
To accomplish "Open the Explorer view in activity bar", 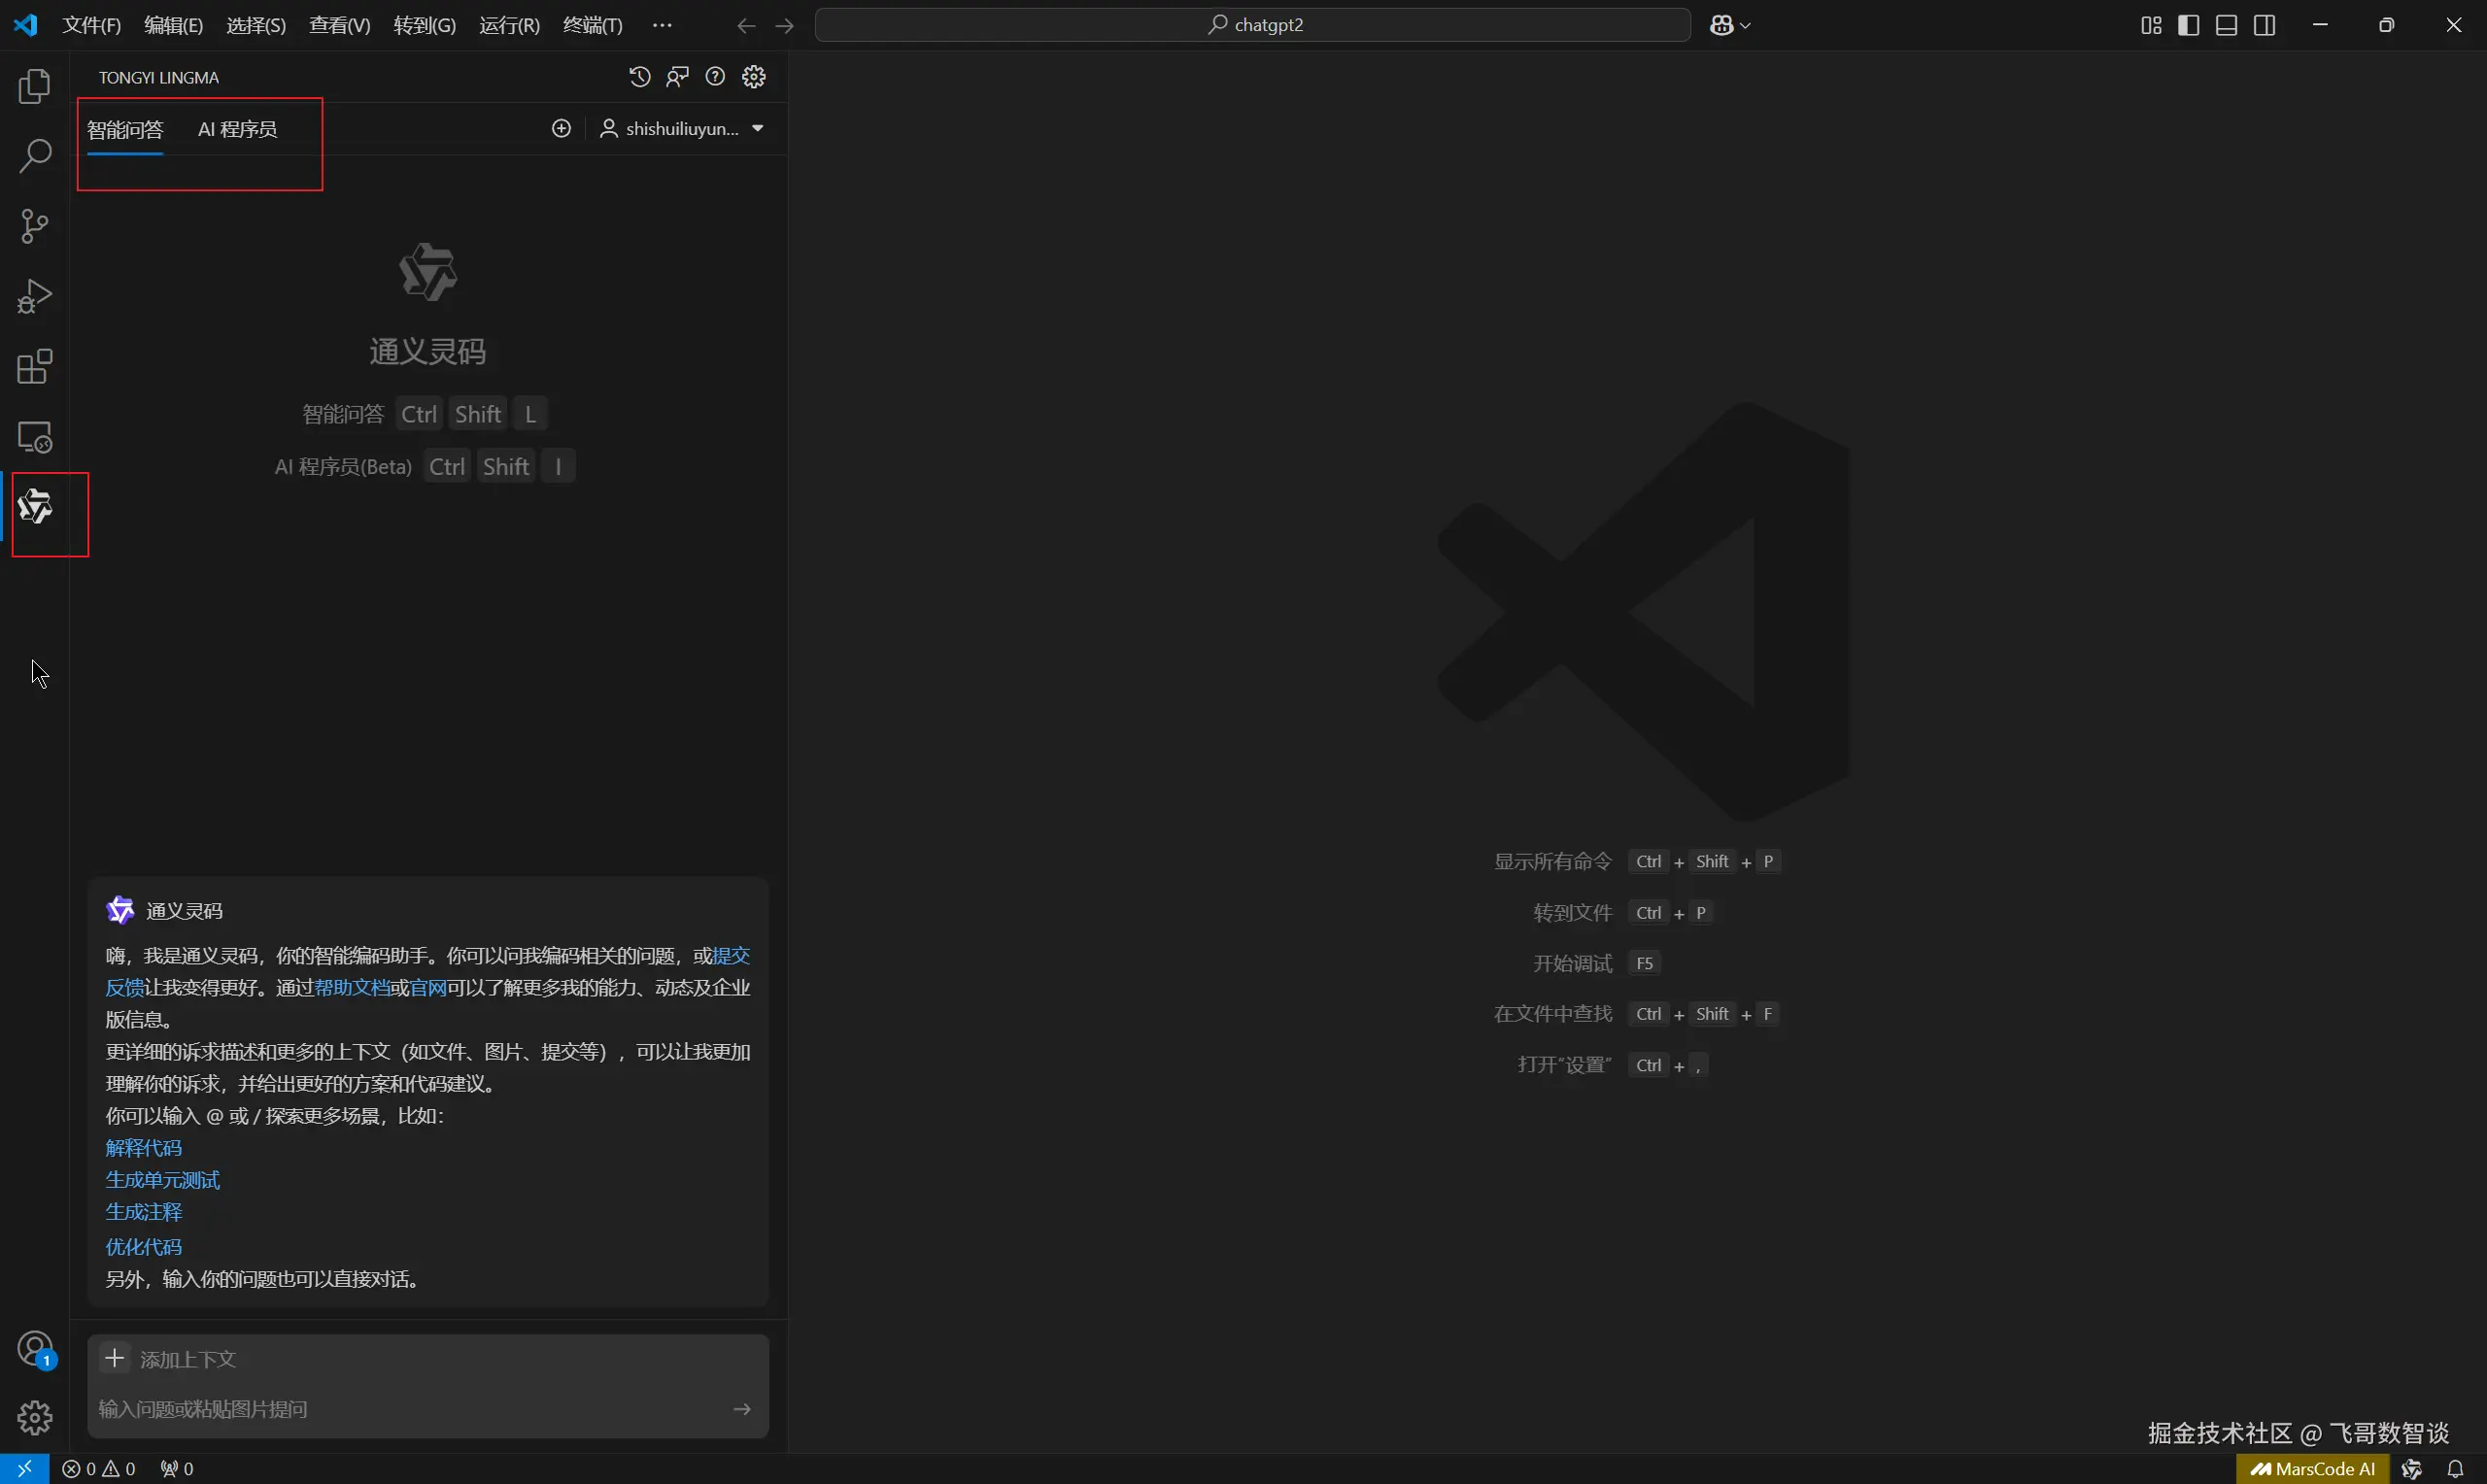I will pyautogui.click(x=35, y=87).
